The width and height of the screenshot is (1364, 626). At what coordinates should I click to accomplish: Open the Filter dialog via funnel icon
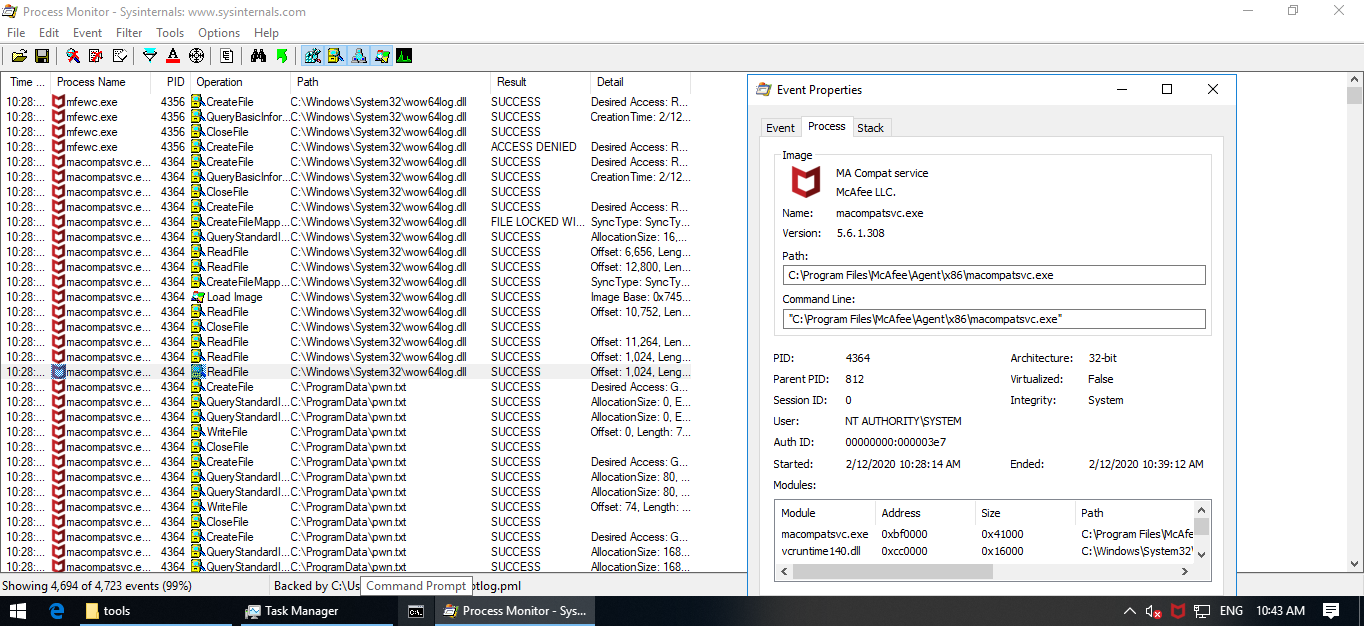pyautogui.click(x=150, y=56)
